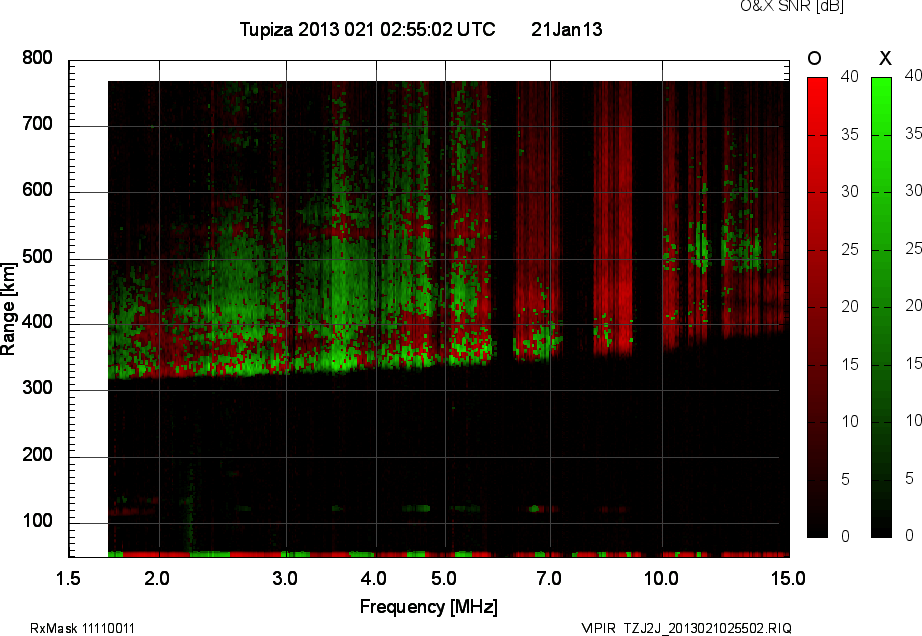Click the 3.0 frequency tick label
The width and height of the screenshot is (922, 636).
(x=285, y=578)
